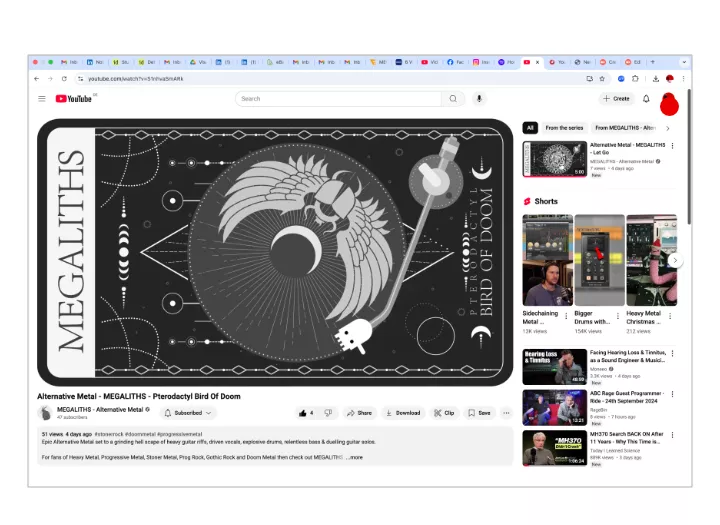The image size is (720, 525).
Task: Download the video
Action: (403, 413)
